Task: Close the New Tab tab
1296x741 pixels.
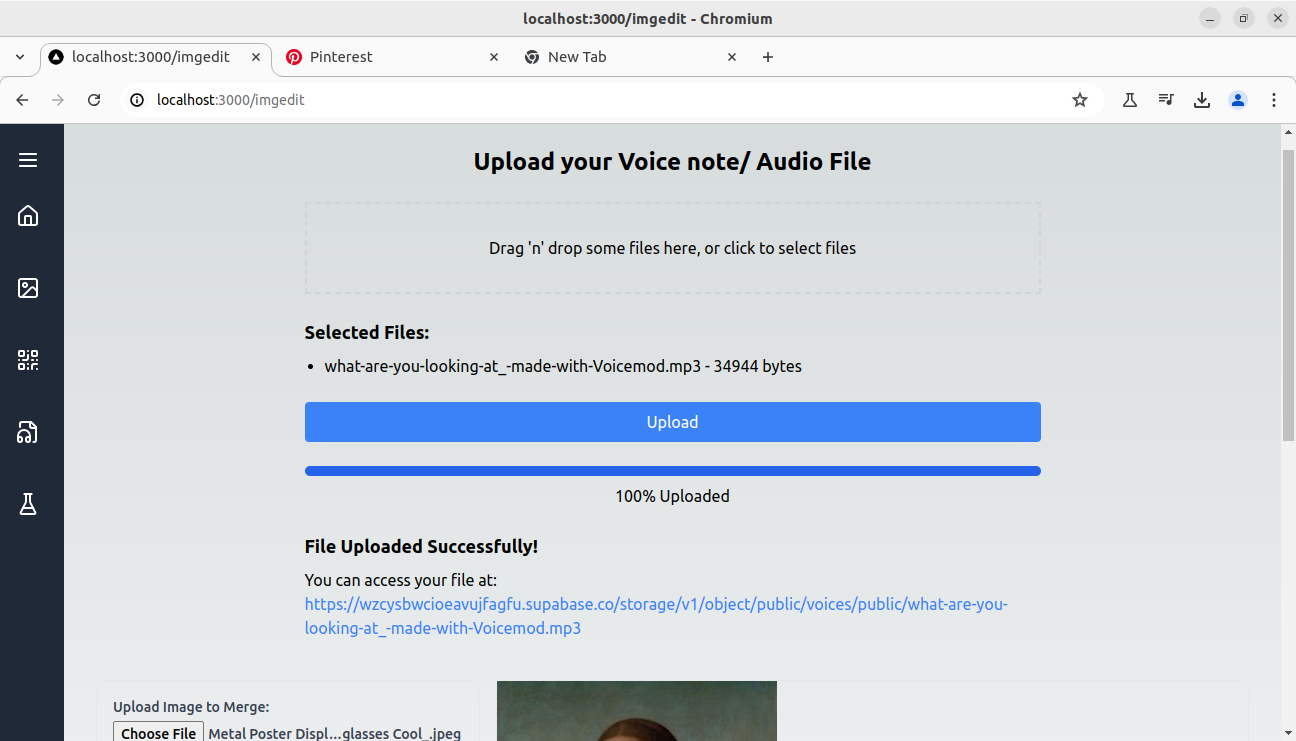Action: (x=732, y=57)
